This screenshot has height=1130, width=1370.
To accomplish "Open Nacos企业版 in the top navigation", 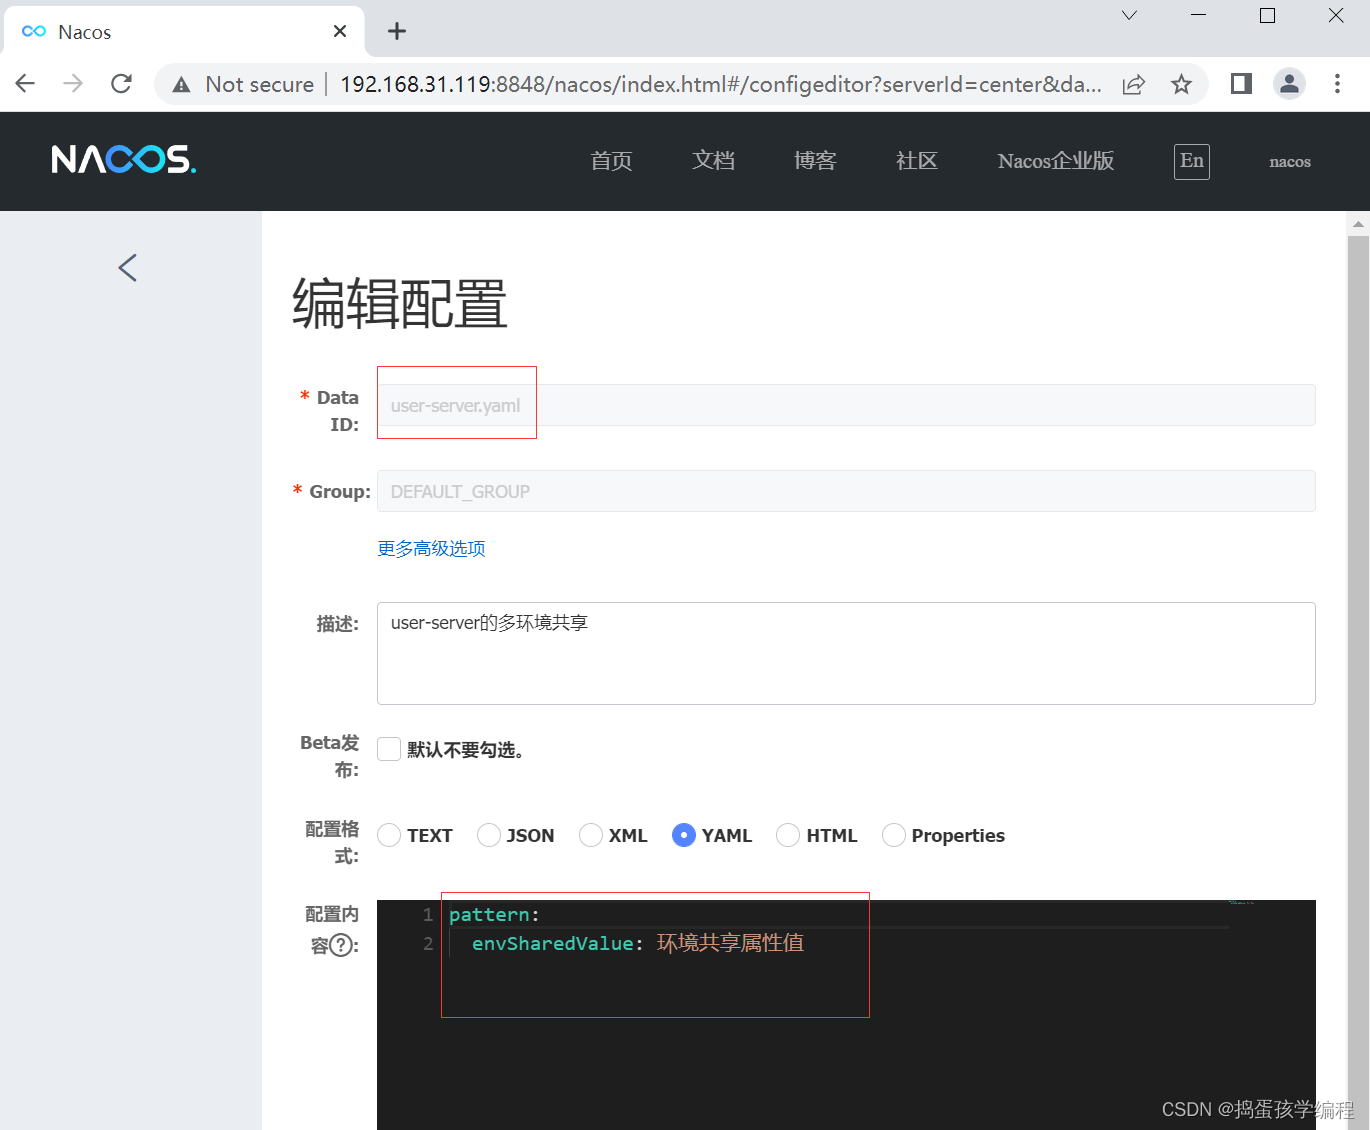I will point(1056,161).
